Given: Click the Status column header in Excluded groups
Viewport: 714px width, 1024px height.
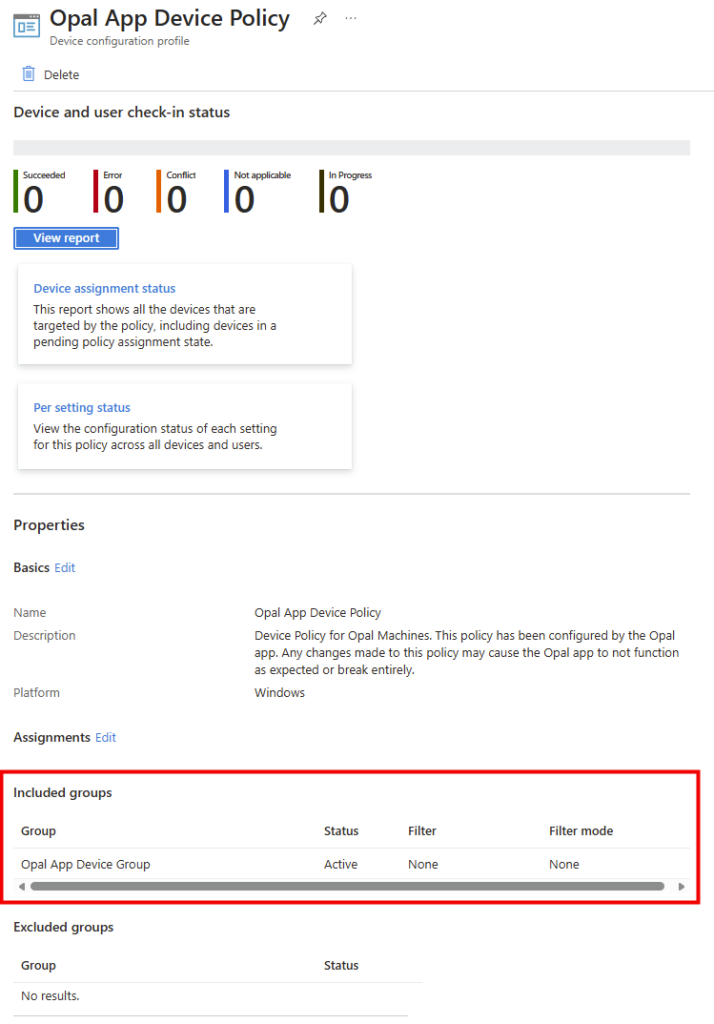Looking at the screenshot, I should tap(340, 965).
